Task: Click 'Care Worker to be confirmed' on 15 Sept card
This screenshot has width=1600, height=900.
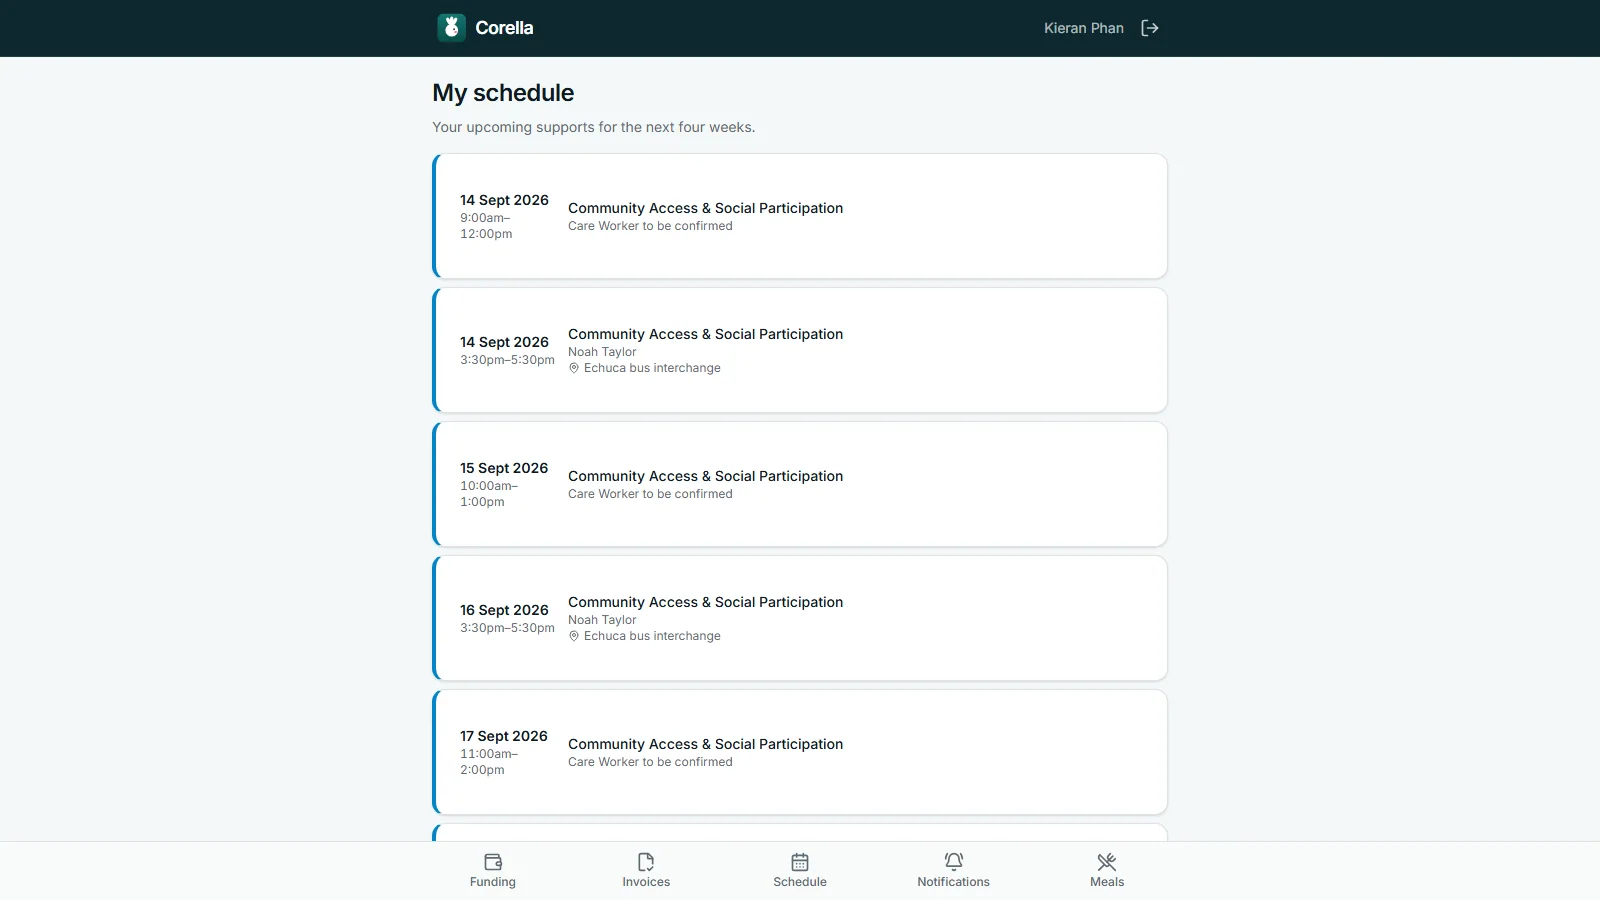Action: [650, 494]
